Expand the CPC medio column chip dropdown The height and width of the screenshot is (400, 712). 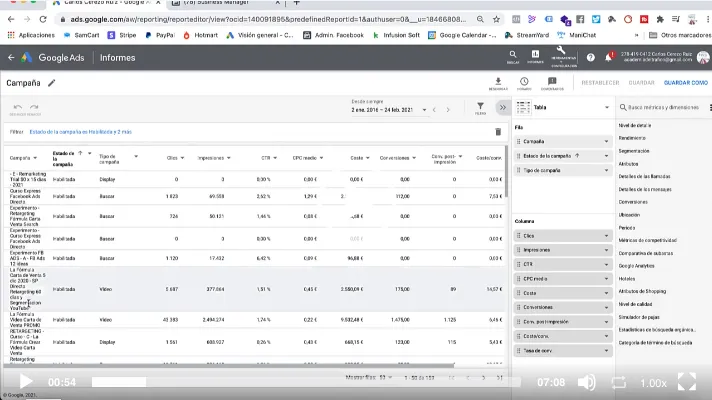(x=606, y=279)
